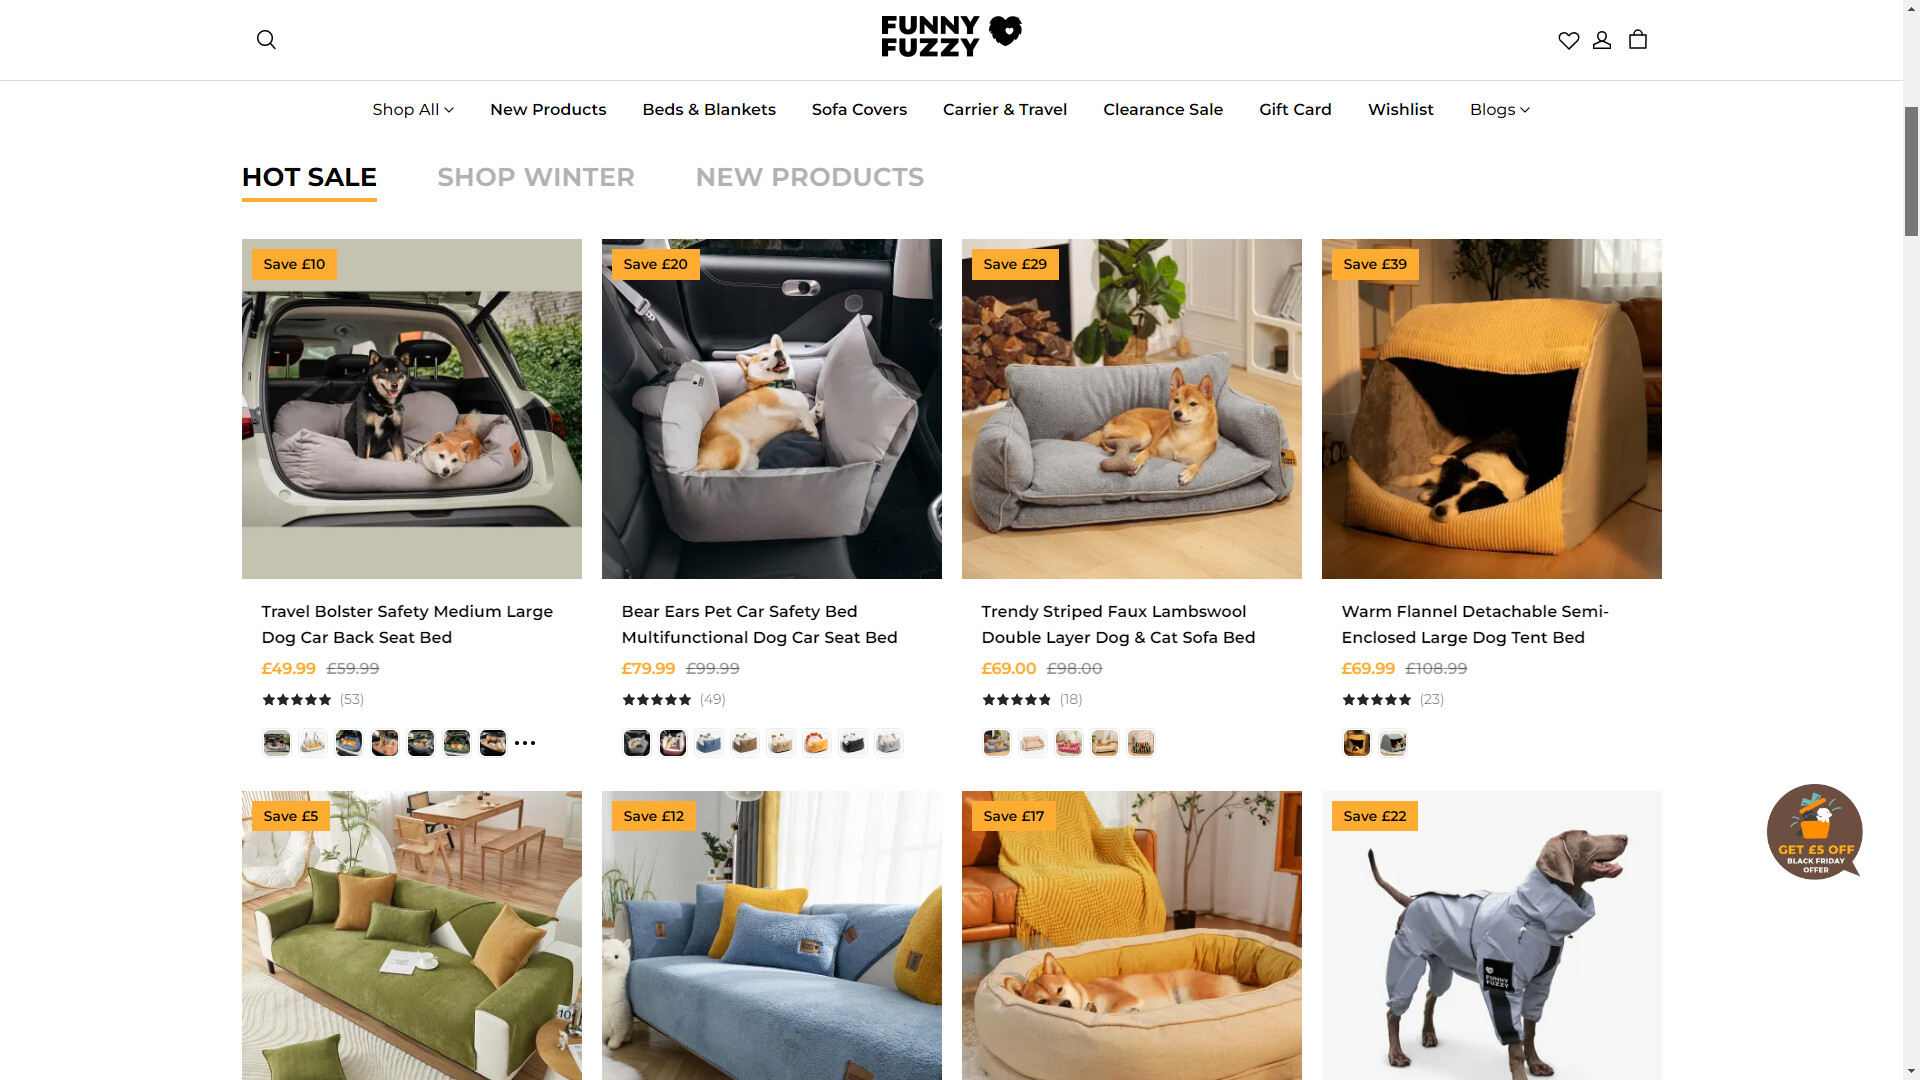Open the green sofa cover product image
The height and width of the screenshot is (1080, 1920).
click(412, 935)
